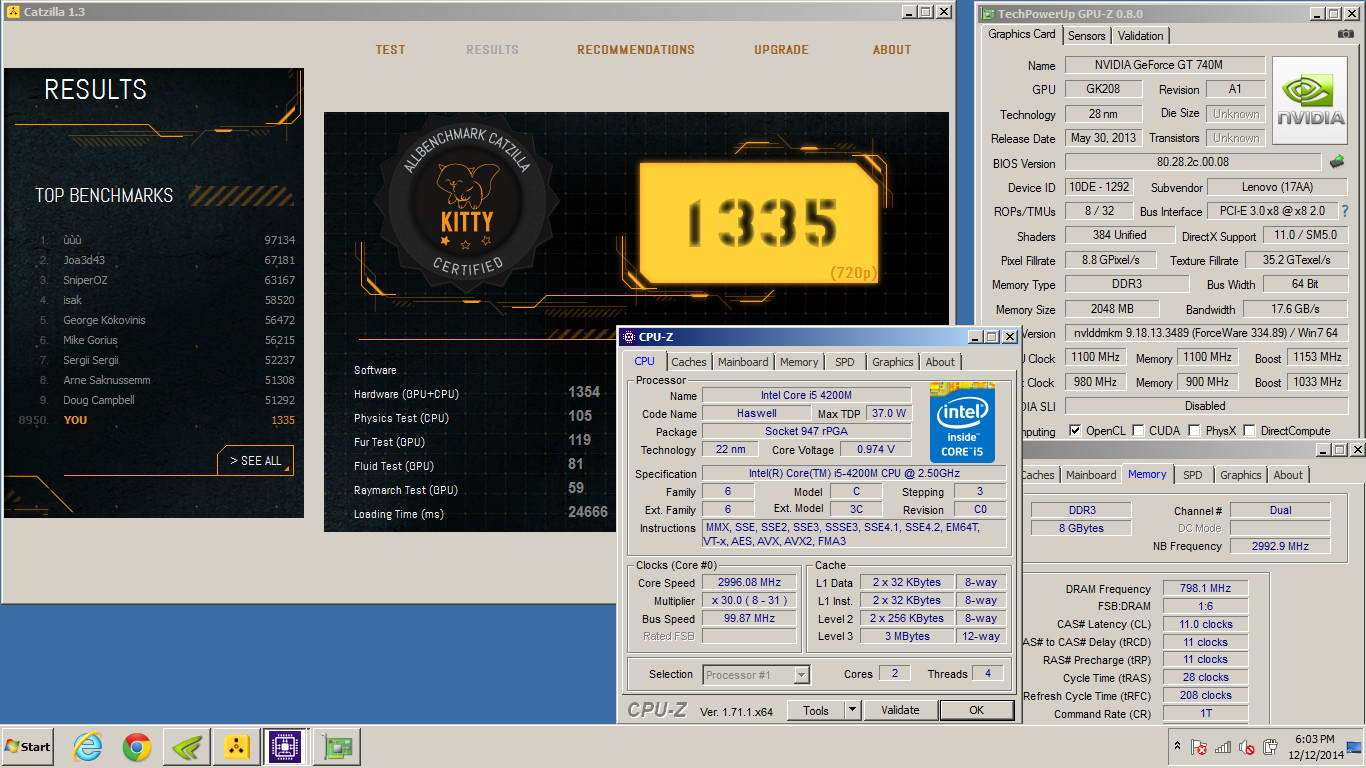Open the Windows Start menu
The image size is (1366, 768).
(x=27, y=747)
